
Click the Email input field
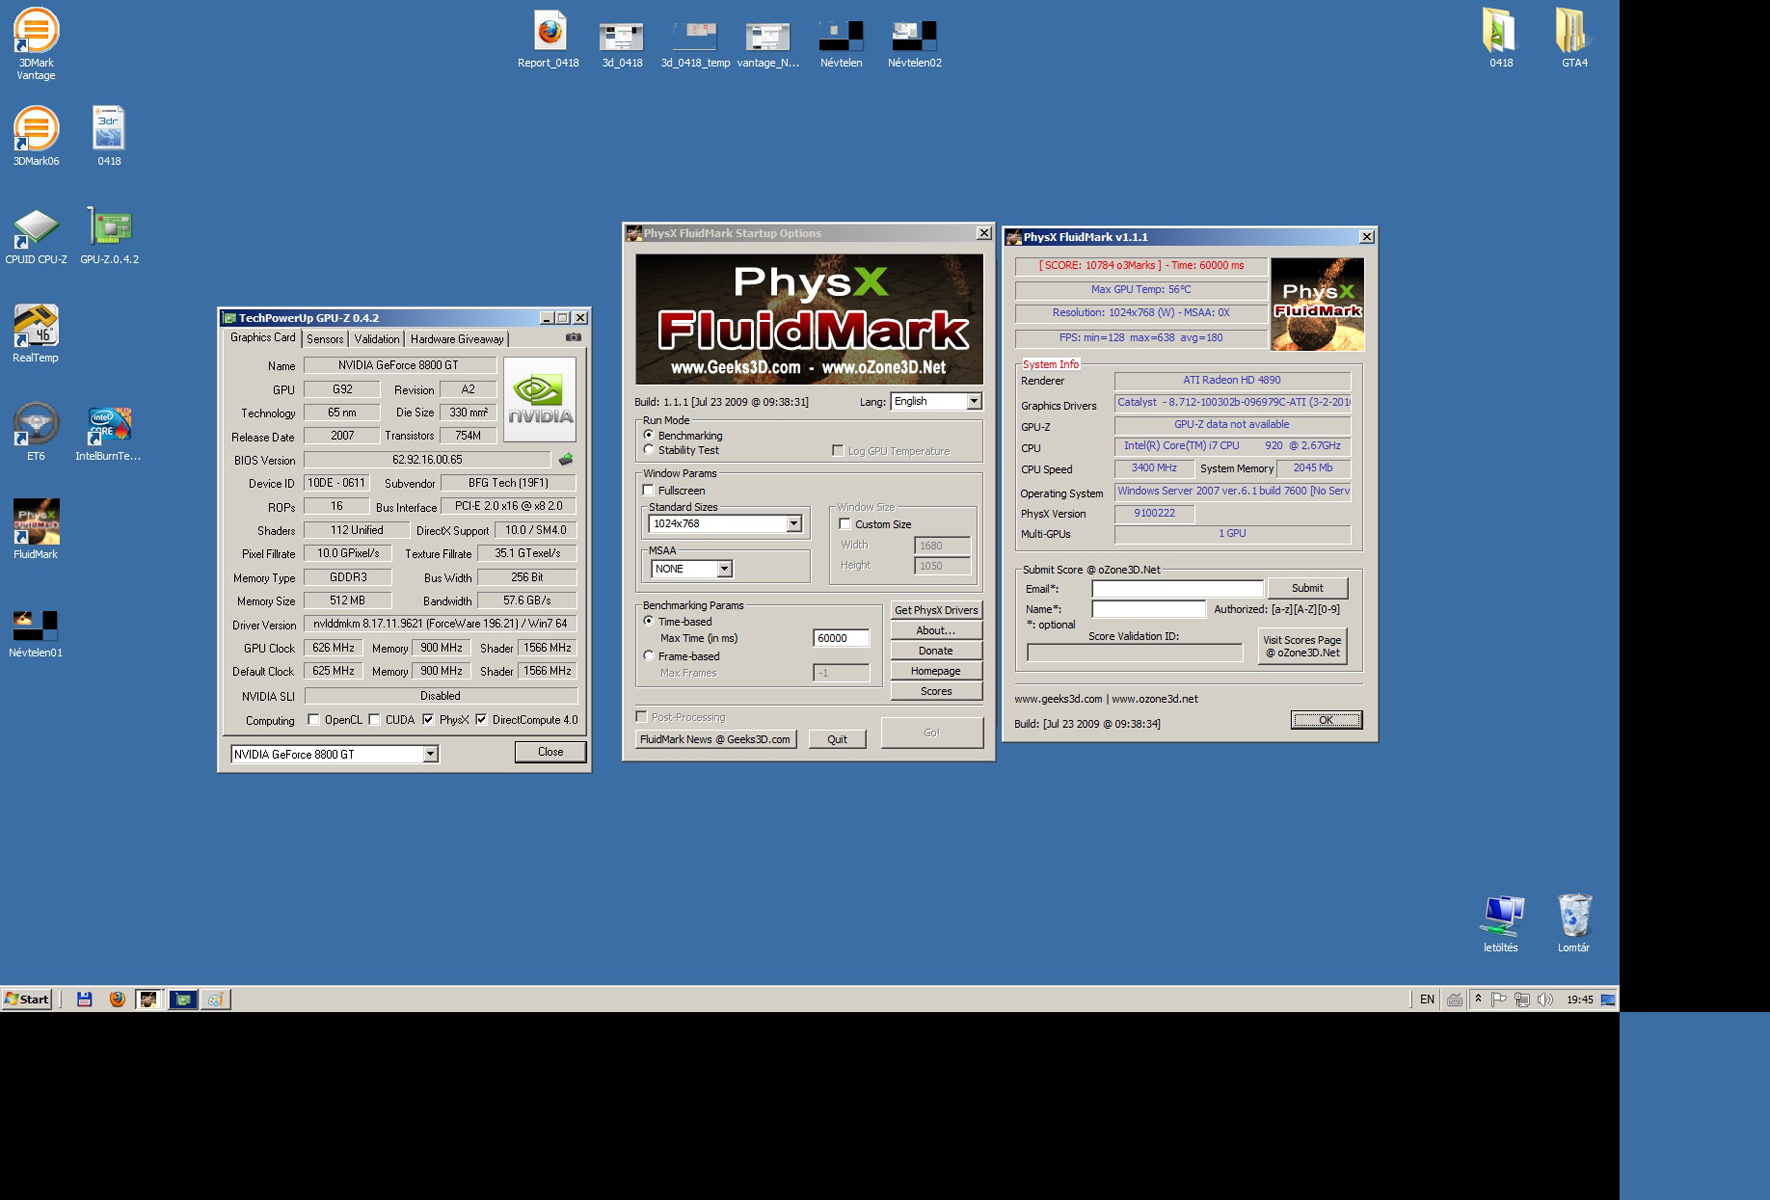coord(1177,588)
